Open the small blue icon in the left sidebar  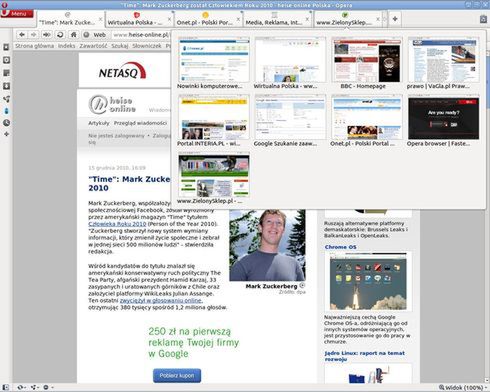6,111
